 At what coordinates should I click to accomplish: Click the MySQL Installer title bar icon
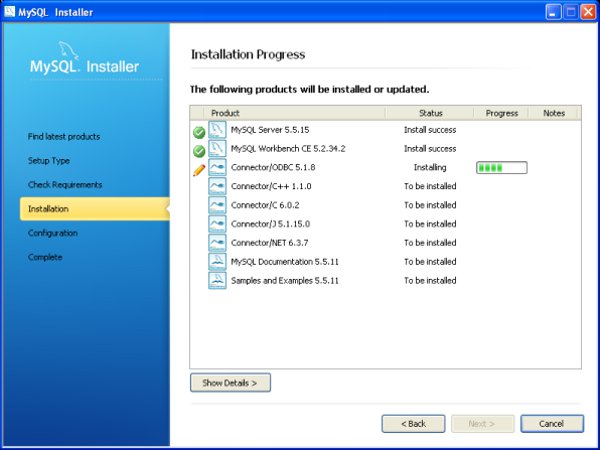click(10, 12)
